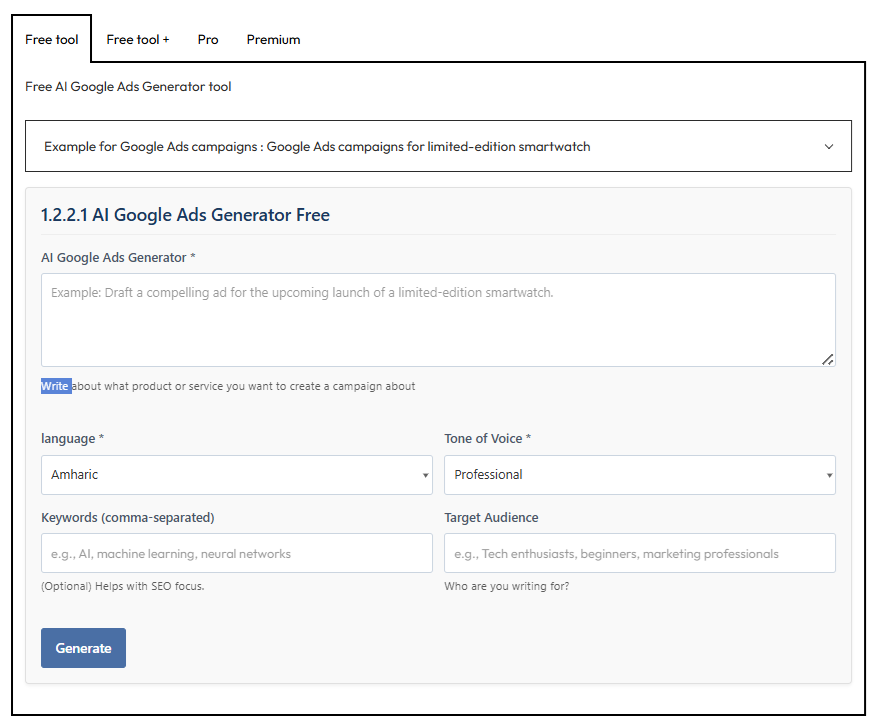879x727 pixels.
Task: Go to the Free tool tab
Action: point(52,40)
